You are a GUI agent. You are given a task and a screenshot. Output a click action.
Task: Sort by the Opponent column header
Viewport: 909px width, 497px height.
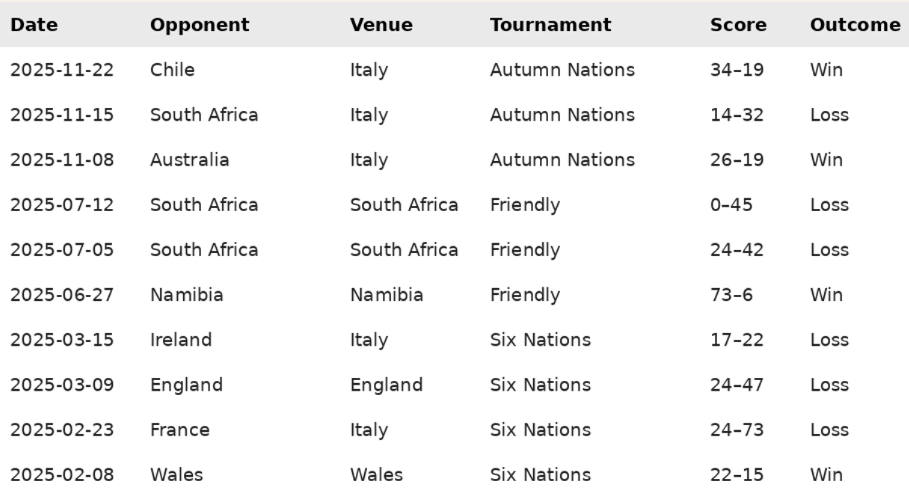(x=199, y=25)
